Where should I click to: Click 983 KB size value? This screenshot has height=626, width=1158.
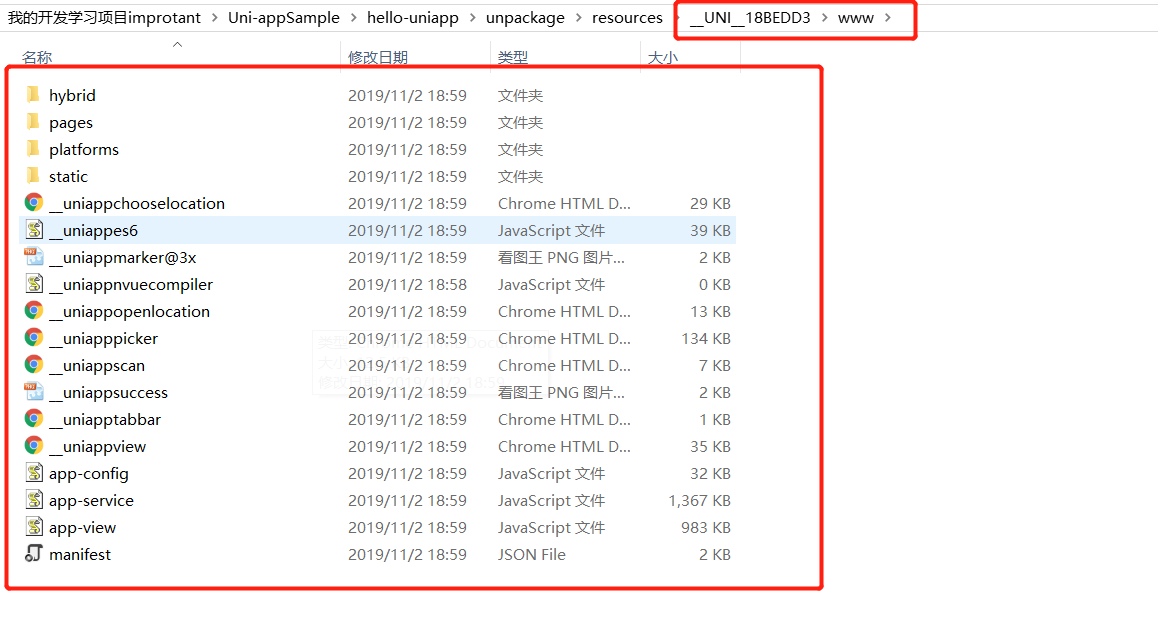[705, 527]
